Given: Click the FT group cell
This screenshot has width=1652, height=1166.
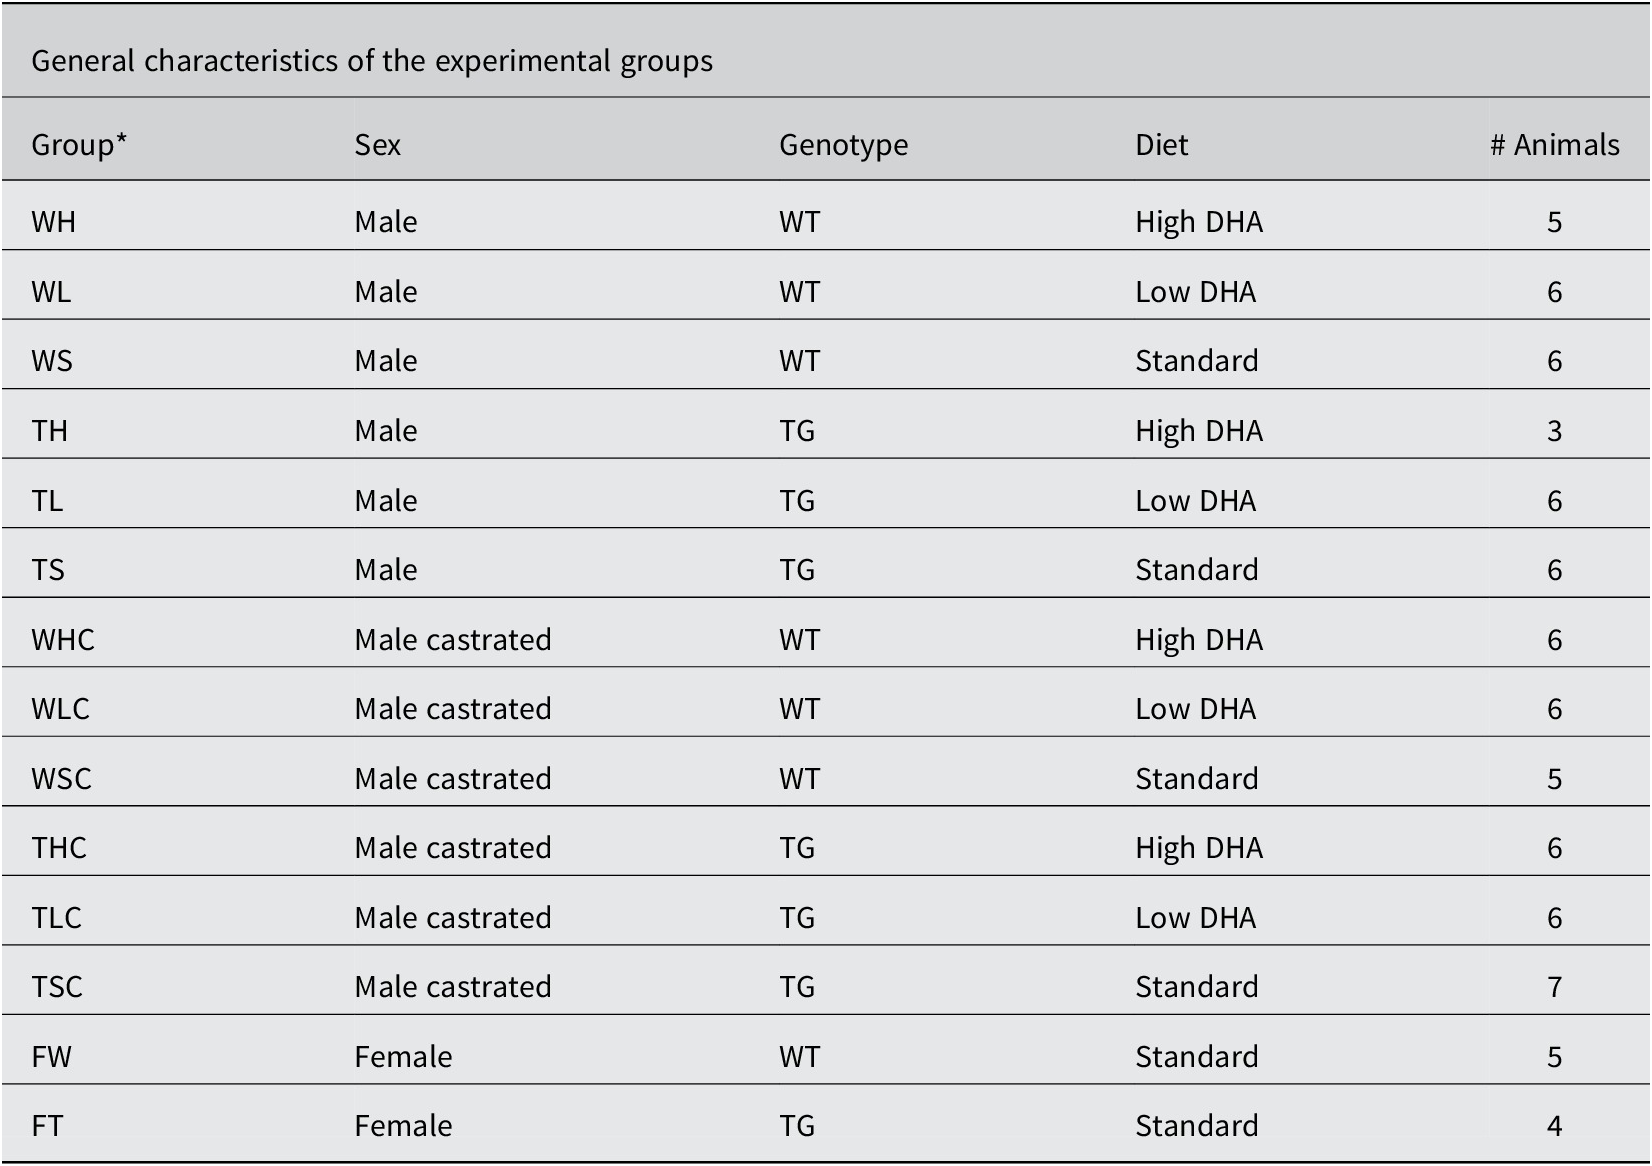Looking at the screenshot, I should coord(47,1125).
